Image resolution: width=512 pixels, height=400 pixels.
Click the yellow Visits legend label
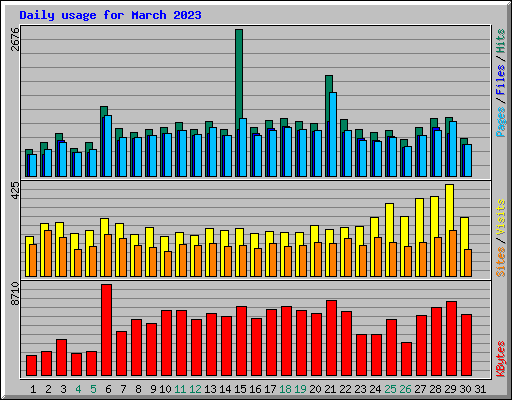tap(500, 218)
